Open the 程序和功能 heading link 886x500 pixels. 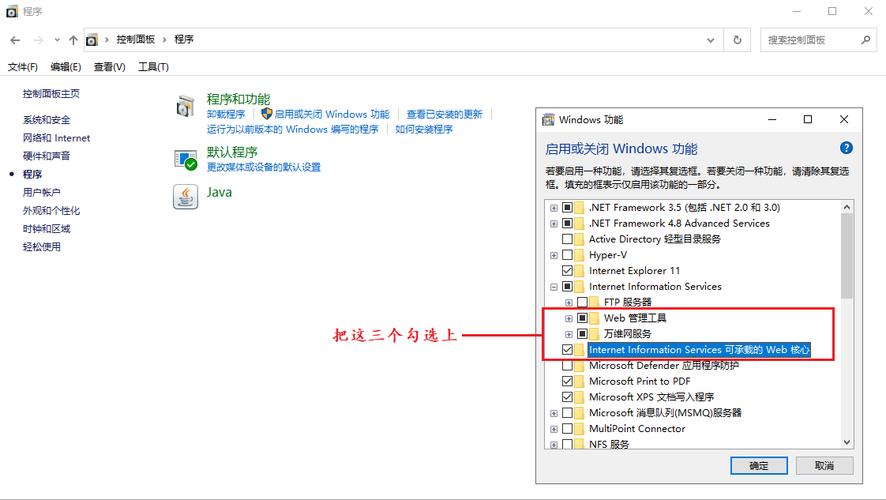[x=238, y=99]
